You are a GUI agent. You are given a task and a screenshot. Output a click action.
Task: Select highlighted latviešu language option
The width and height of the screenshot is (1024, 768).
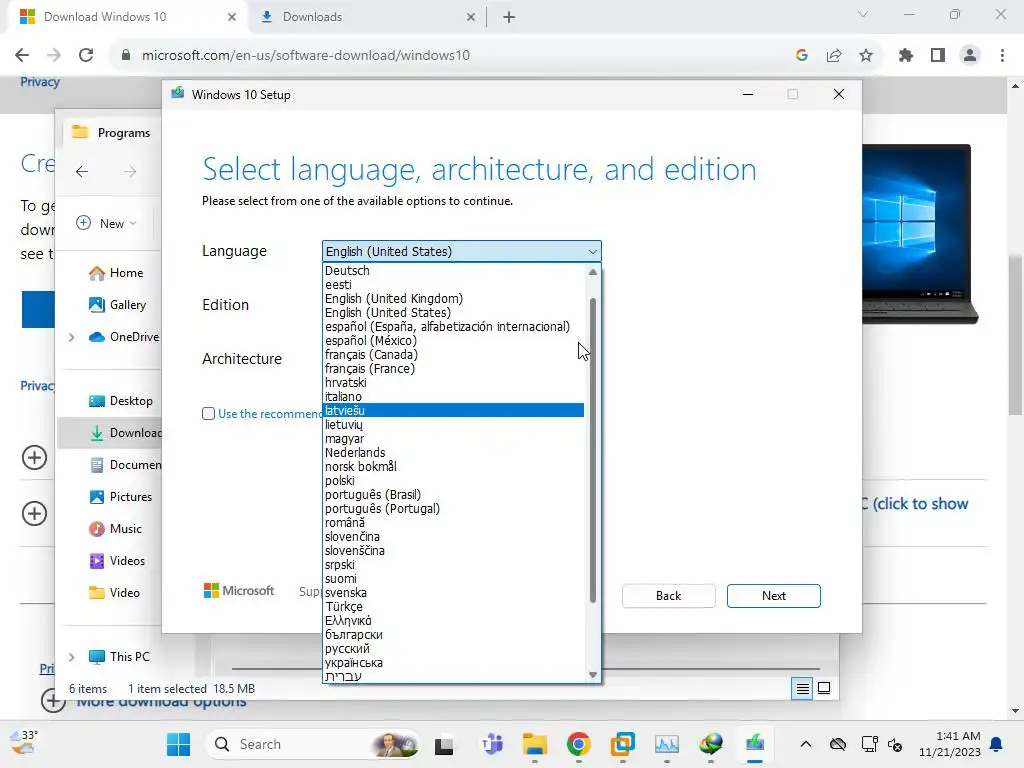[453, 410]
